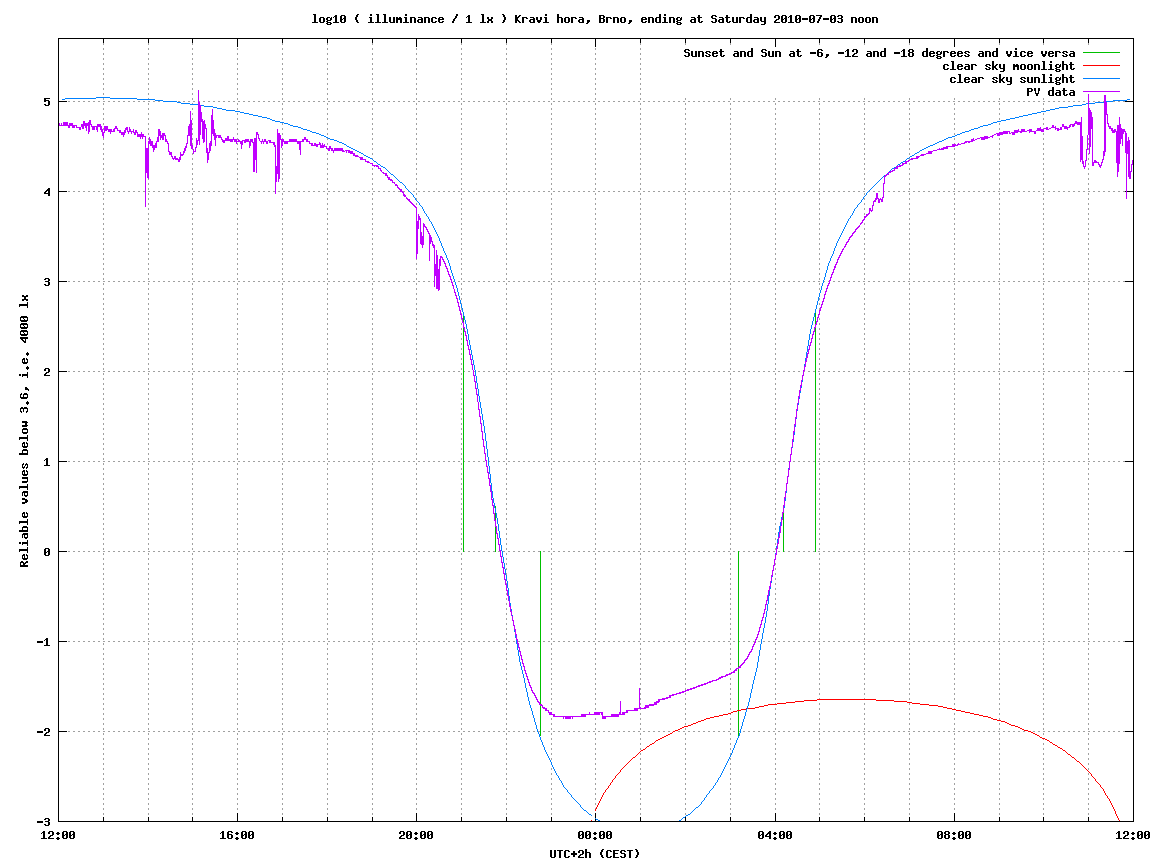This screenshot has width=1151, height=863.
Task: Select the 'PV data' legend label
Action: point(1050,92)
